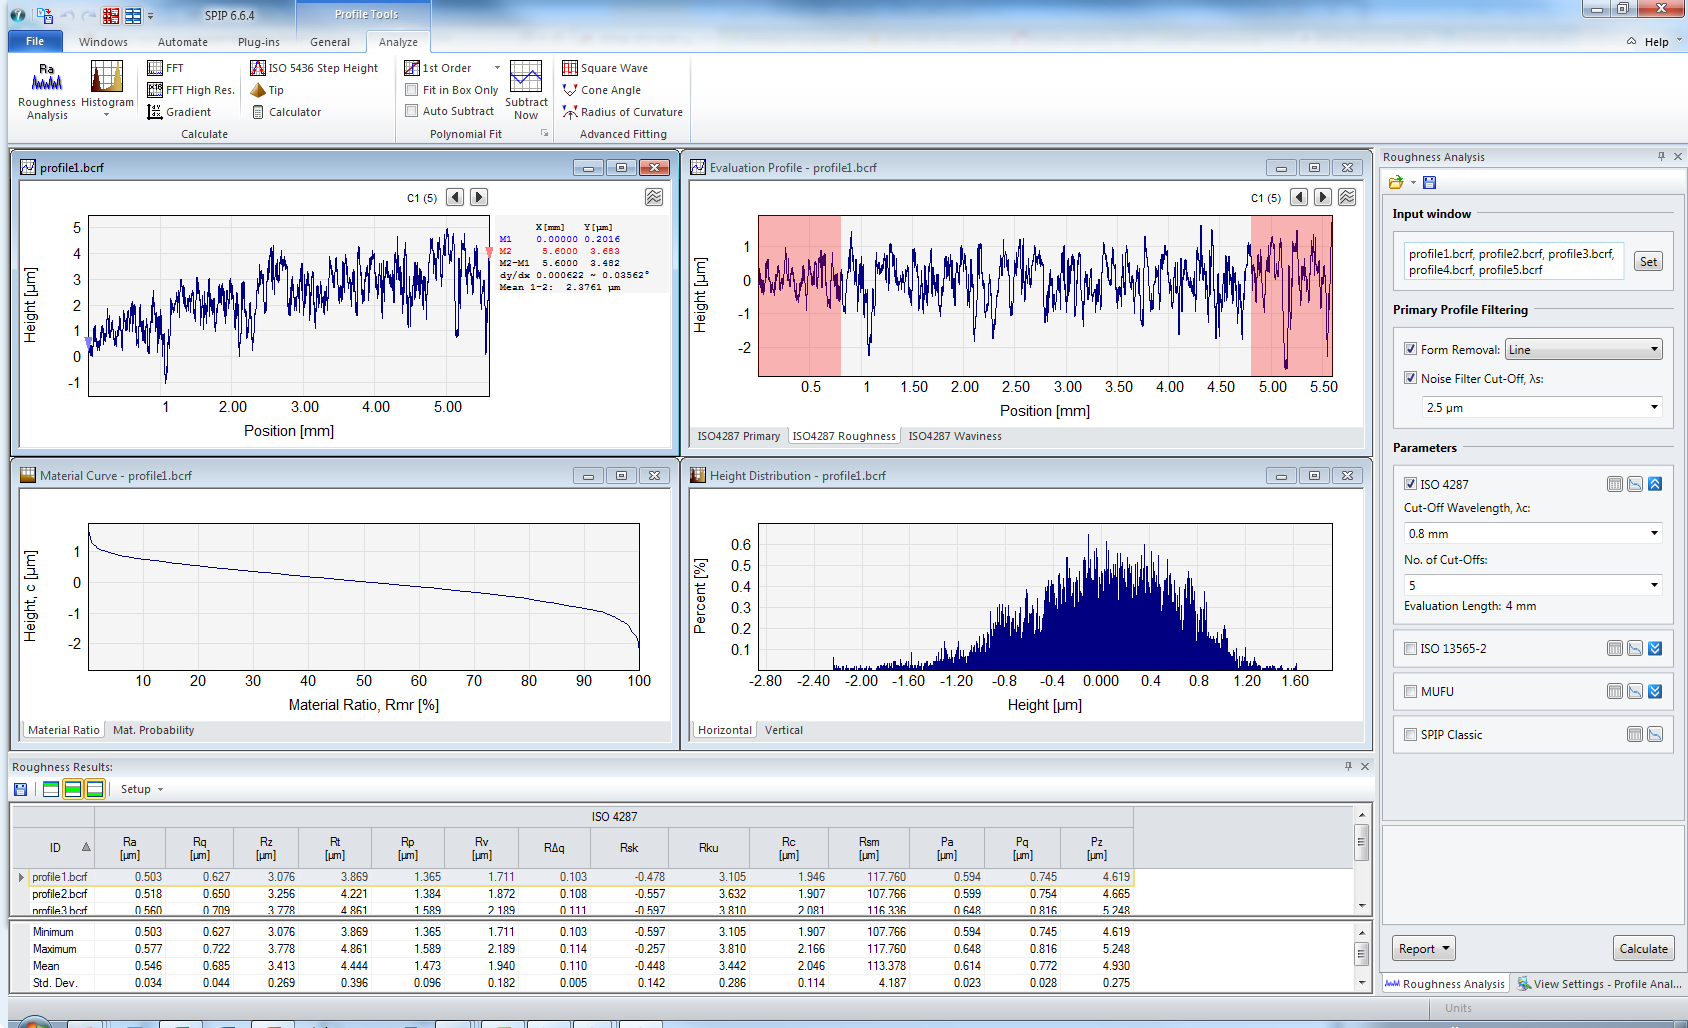Image resolution: width=1688 pixels, height=1028 pixels.
Task: Switch to Windows ribbon tab
Action: pos(103,42)
